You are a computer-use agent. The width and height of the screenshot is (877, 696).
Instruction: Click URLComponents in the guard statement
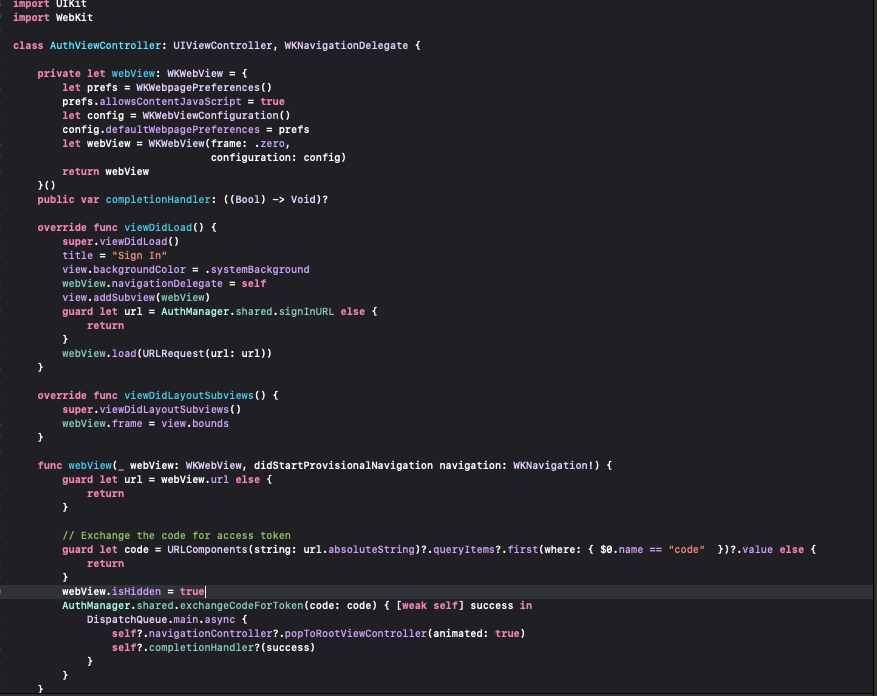[x=208, y=549]
